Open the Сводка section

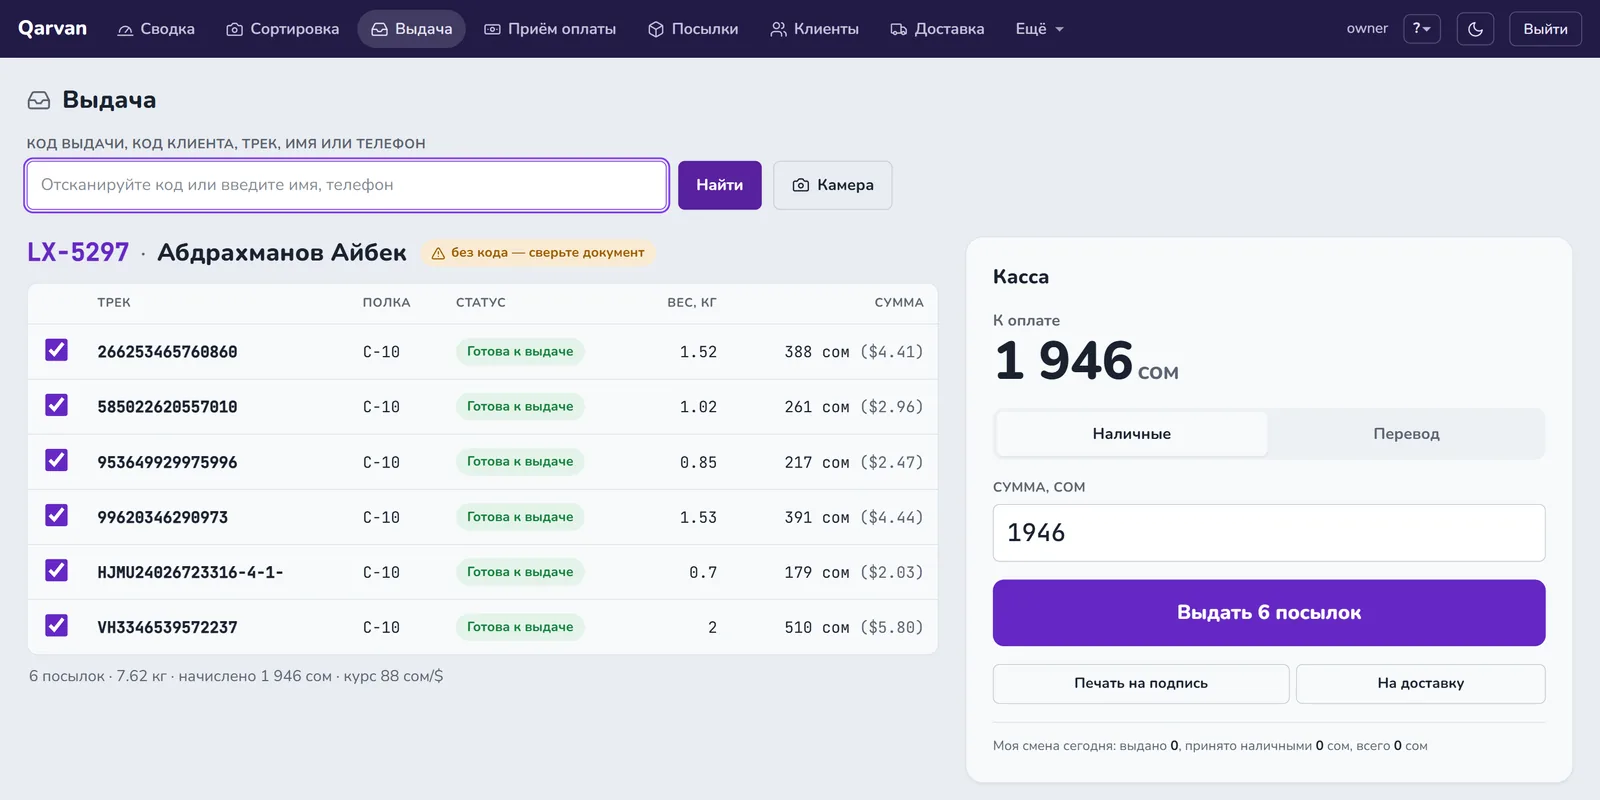click(x=156, y=29)
